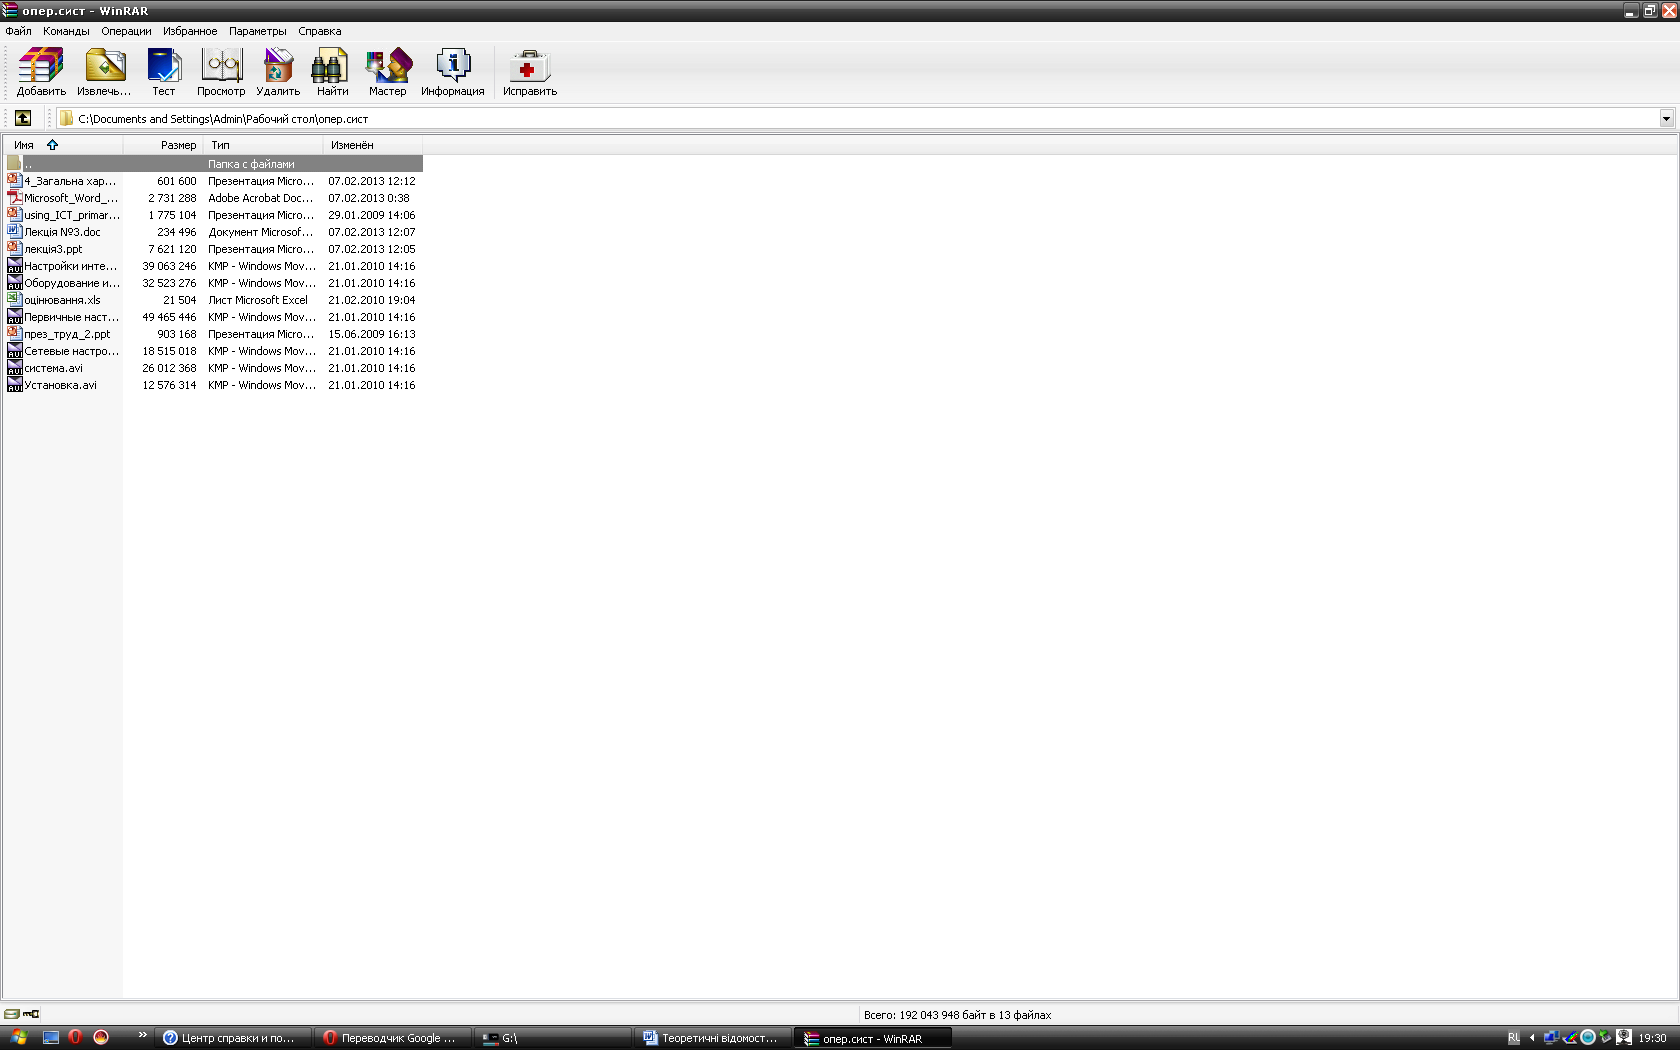Image resolution: width=1680 pixels, height=1050 pixels.
Task: Open the Найти (Find) binoculars tool
Action: coord(332,72)
